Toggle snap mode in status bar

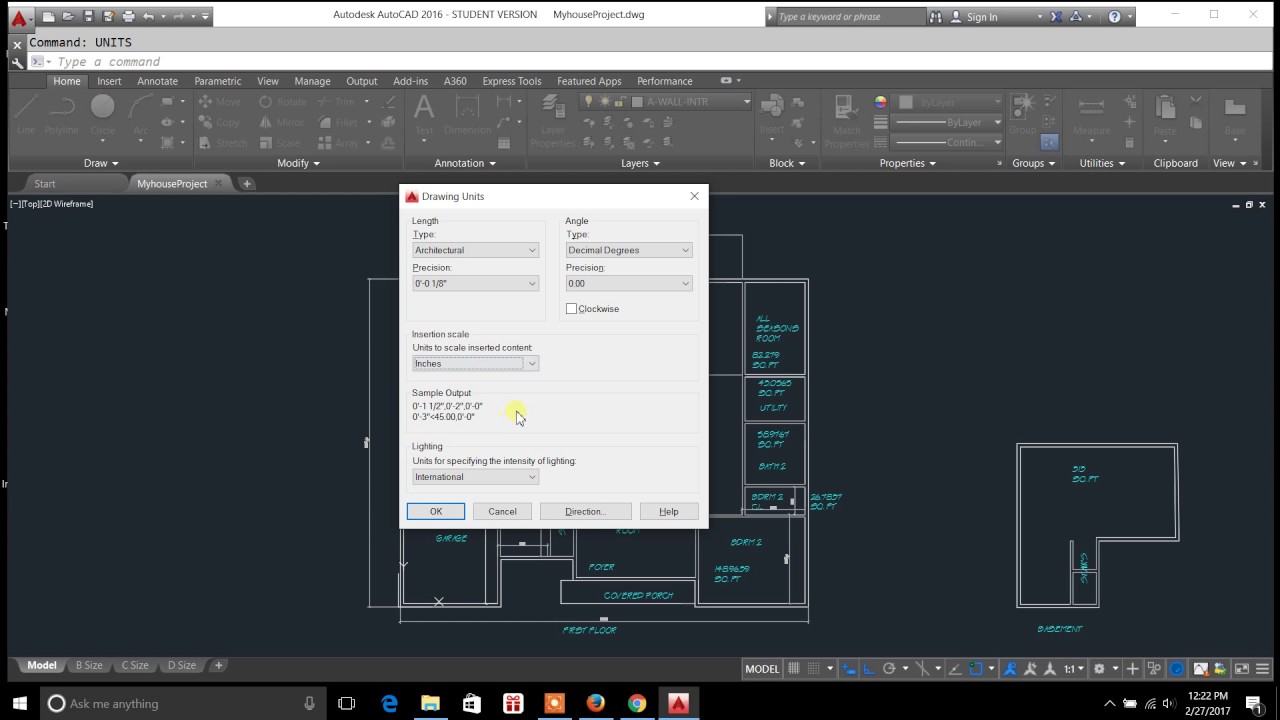[814, 669]
